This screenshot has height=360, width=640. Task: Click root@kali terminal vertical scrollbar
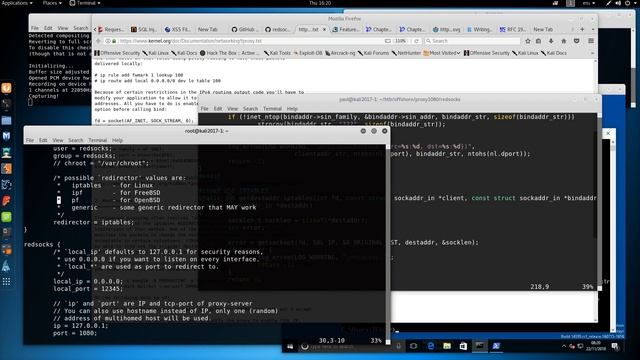point(388,243)
